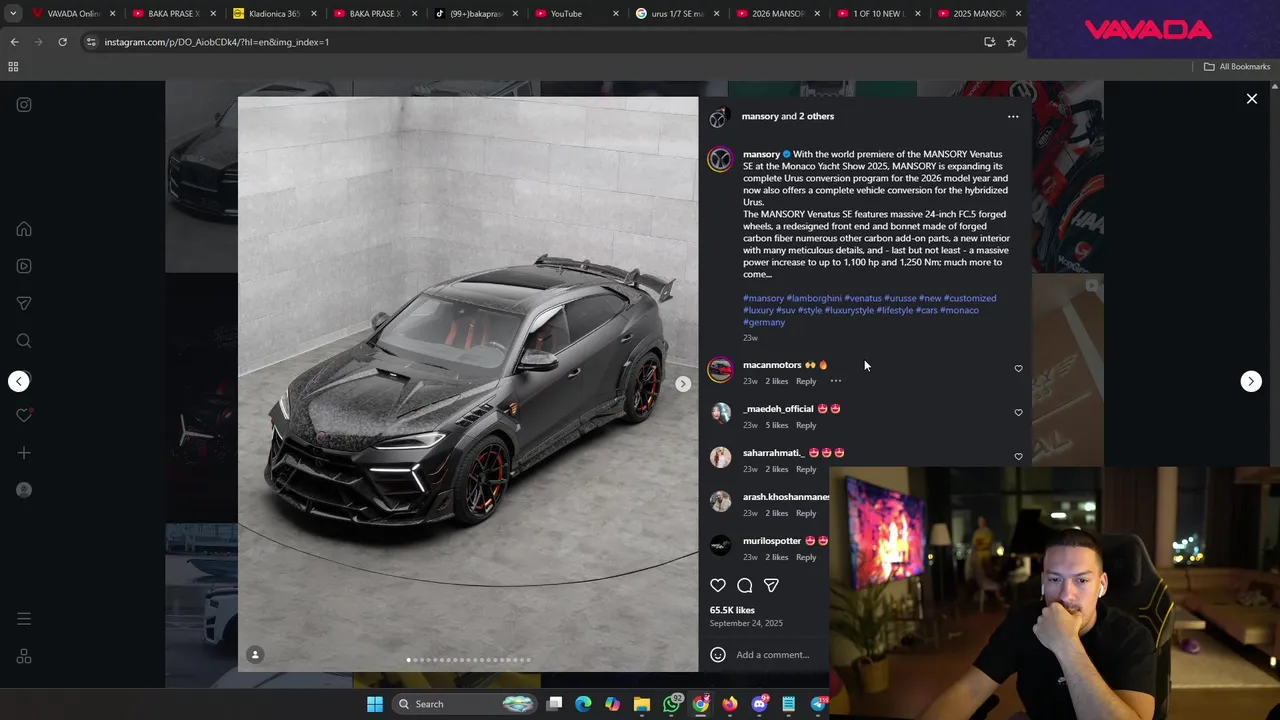Image resolution: width=1280 pixels, height=720 pixels.
Task: Reply to _maedeh_official comment
Action: click(806, 425)
